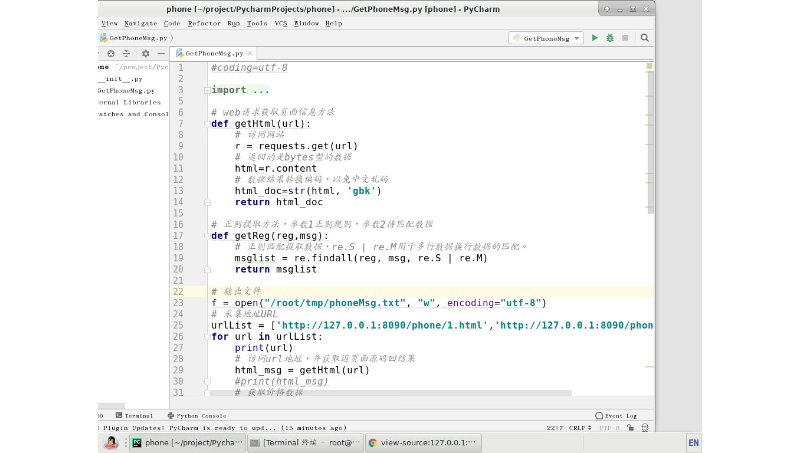Open the Run menu

[233, 23]
